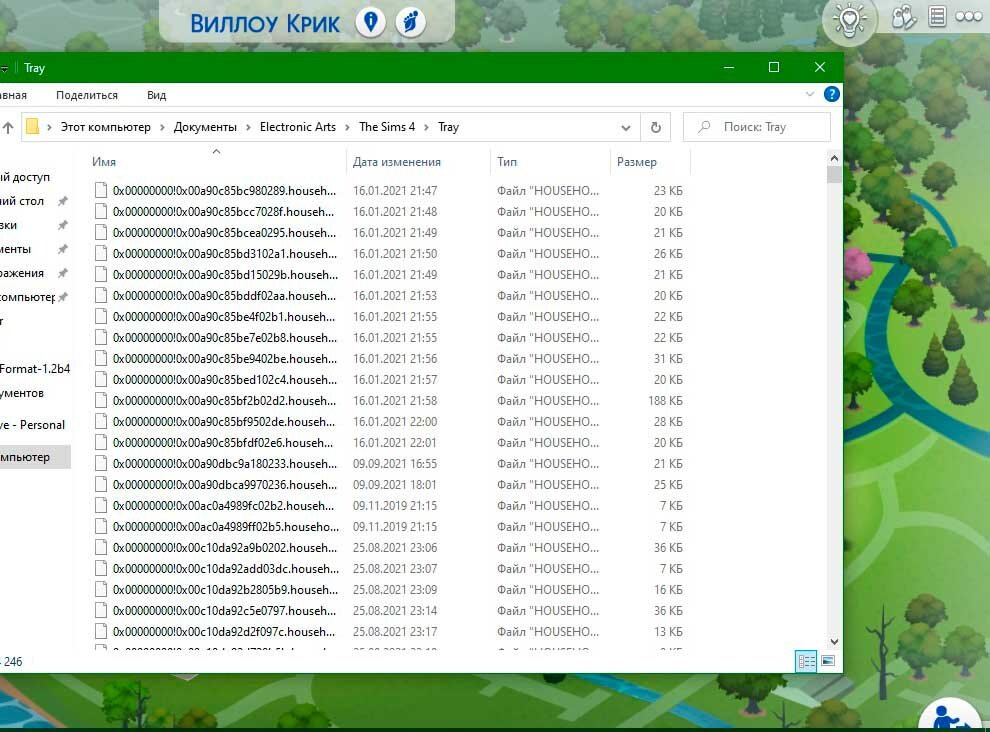Expand breadcrumb chevron before Этот компьютер
The image size is (990, 732).
(49, 128)
